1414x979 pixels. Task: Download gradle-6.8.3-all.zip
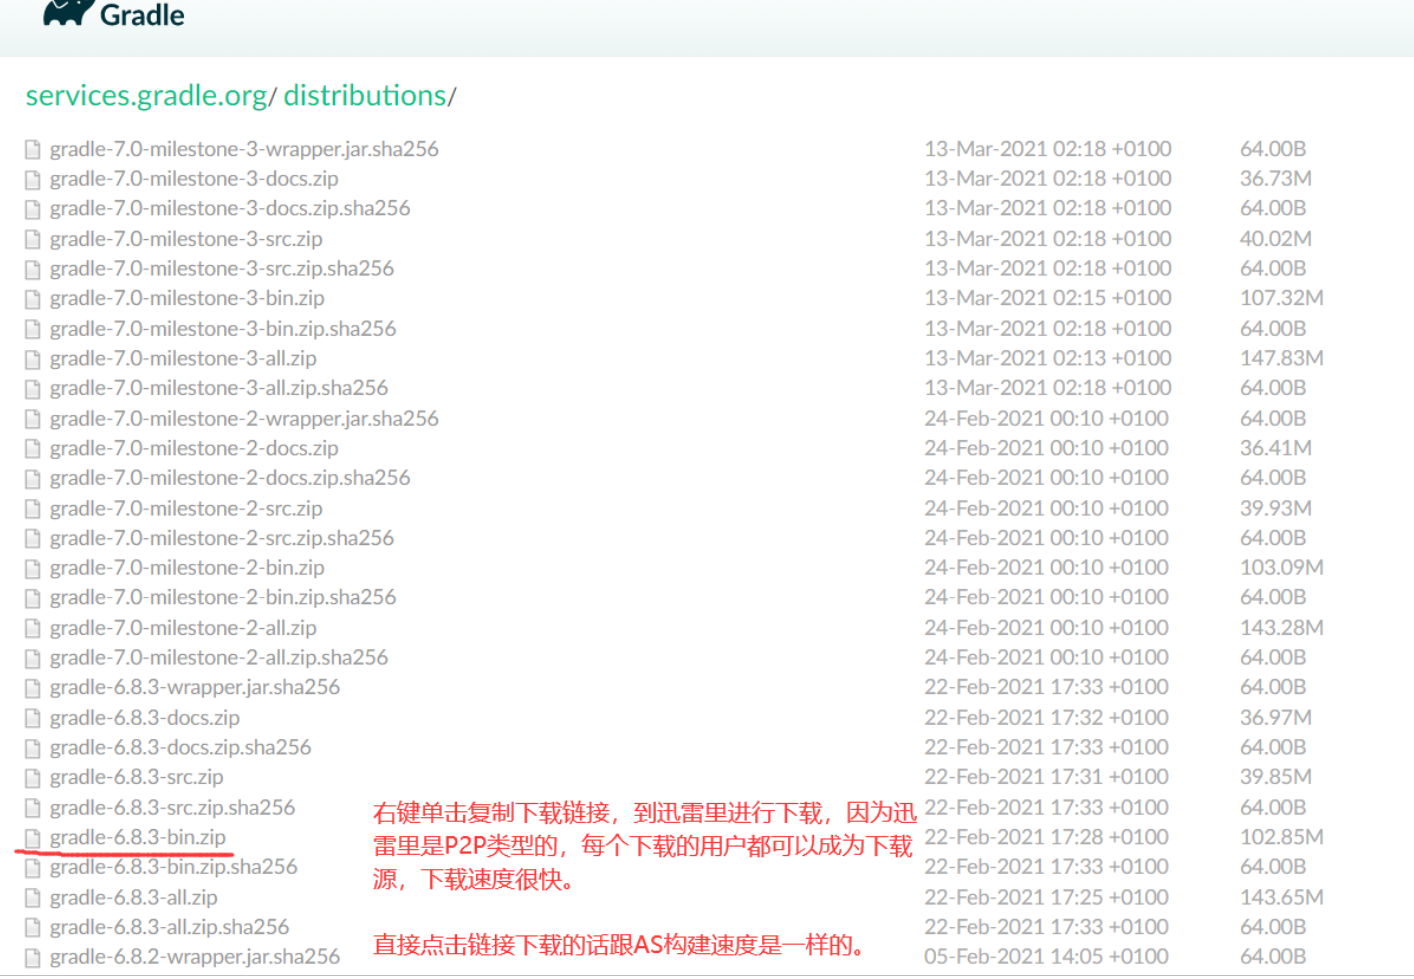tap(132, 897)
